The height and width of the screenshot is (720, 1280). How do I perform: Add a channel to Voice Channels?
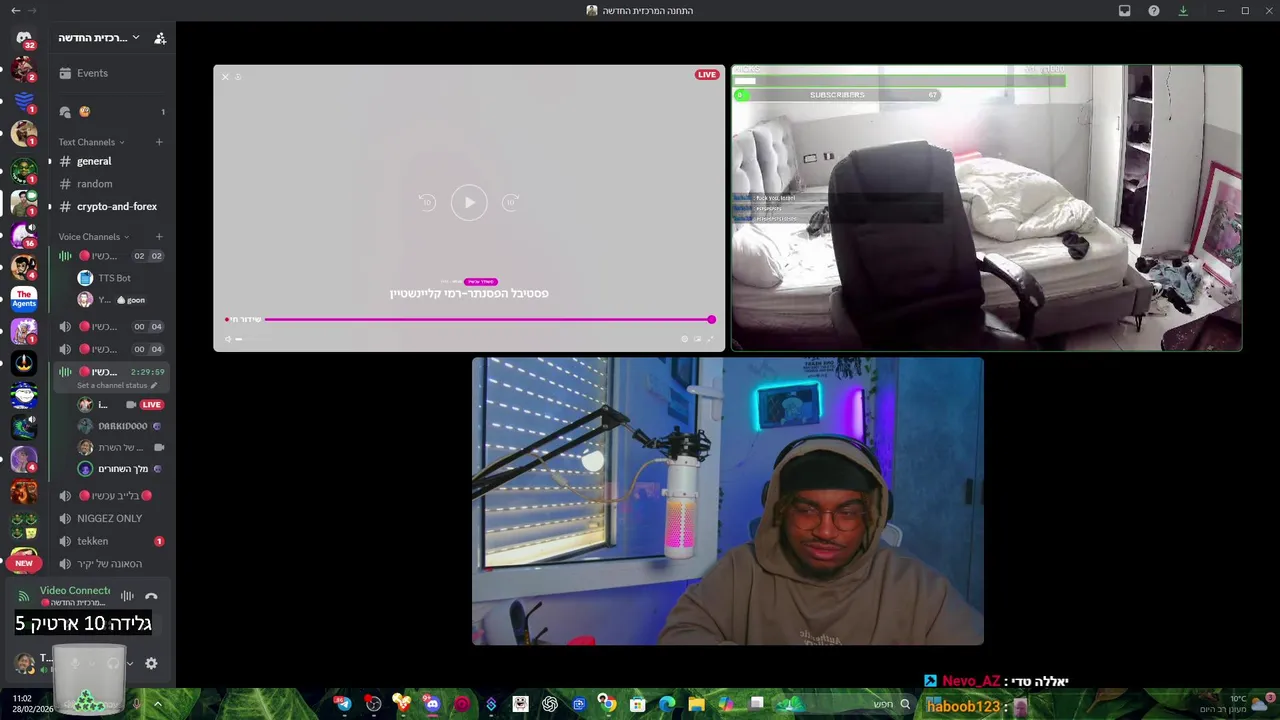pos(159,237)
